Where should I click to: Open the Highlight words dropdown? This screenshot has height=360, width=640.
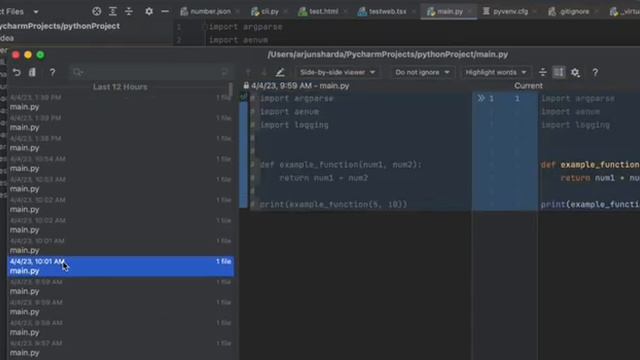(x=496, y=72)
